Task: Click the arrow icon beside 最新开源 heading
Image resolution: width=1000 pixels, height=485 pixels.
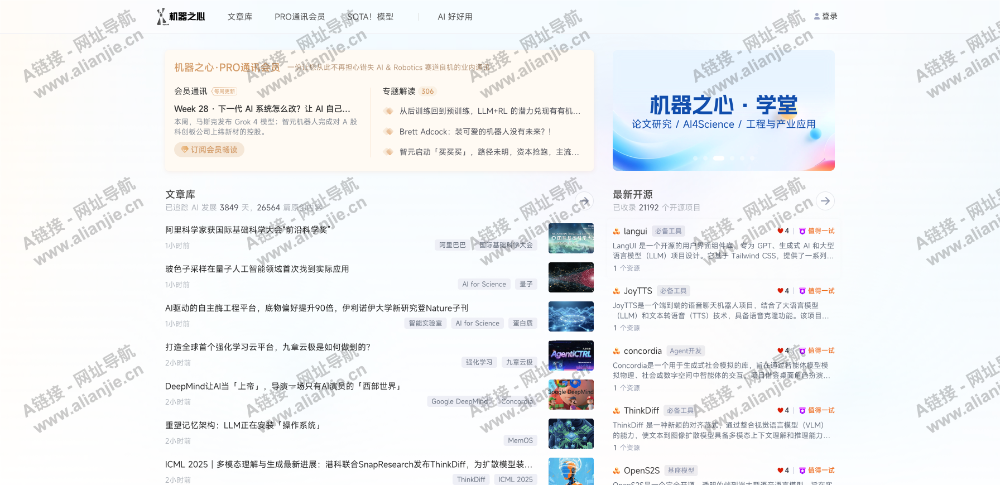Action: 825,201
